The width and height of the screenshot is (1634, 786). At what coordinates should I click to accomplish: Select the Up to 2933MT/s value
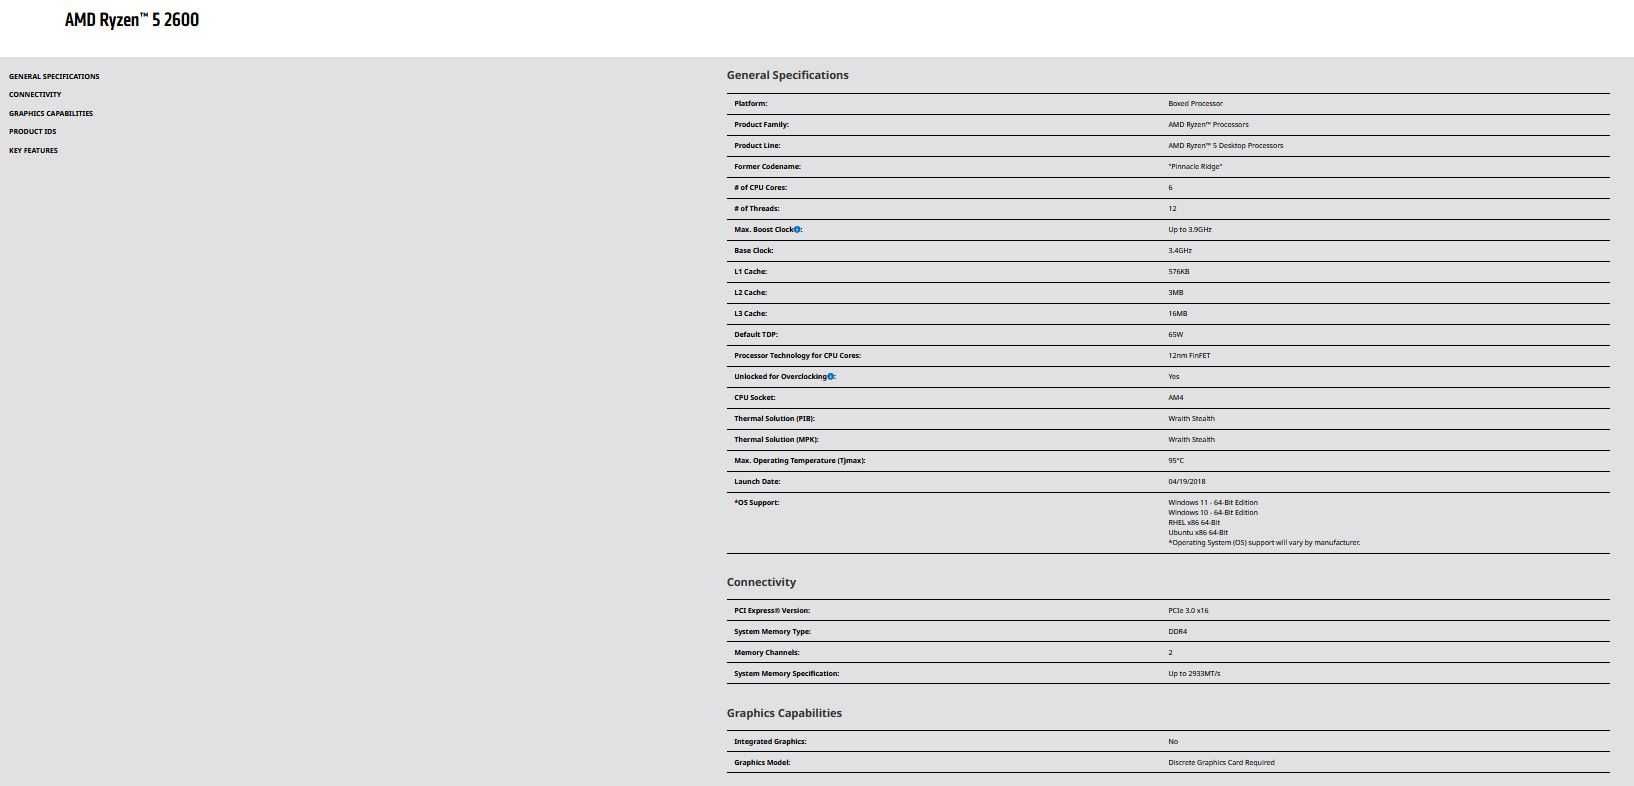point(1194,673)
